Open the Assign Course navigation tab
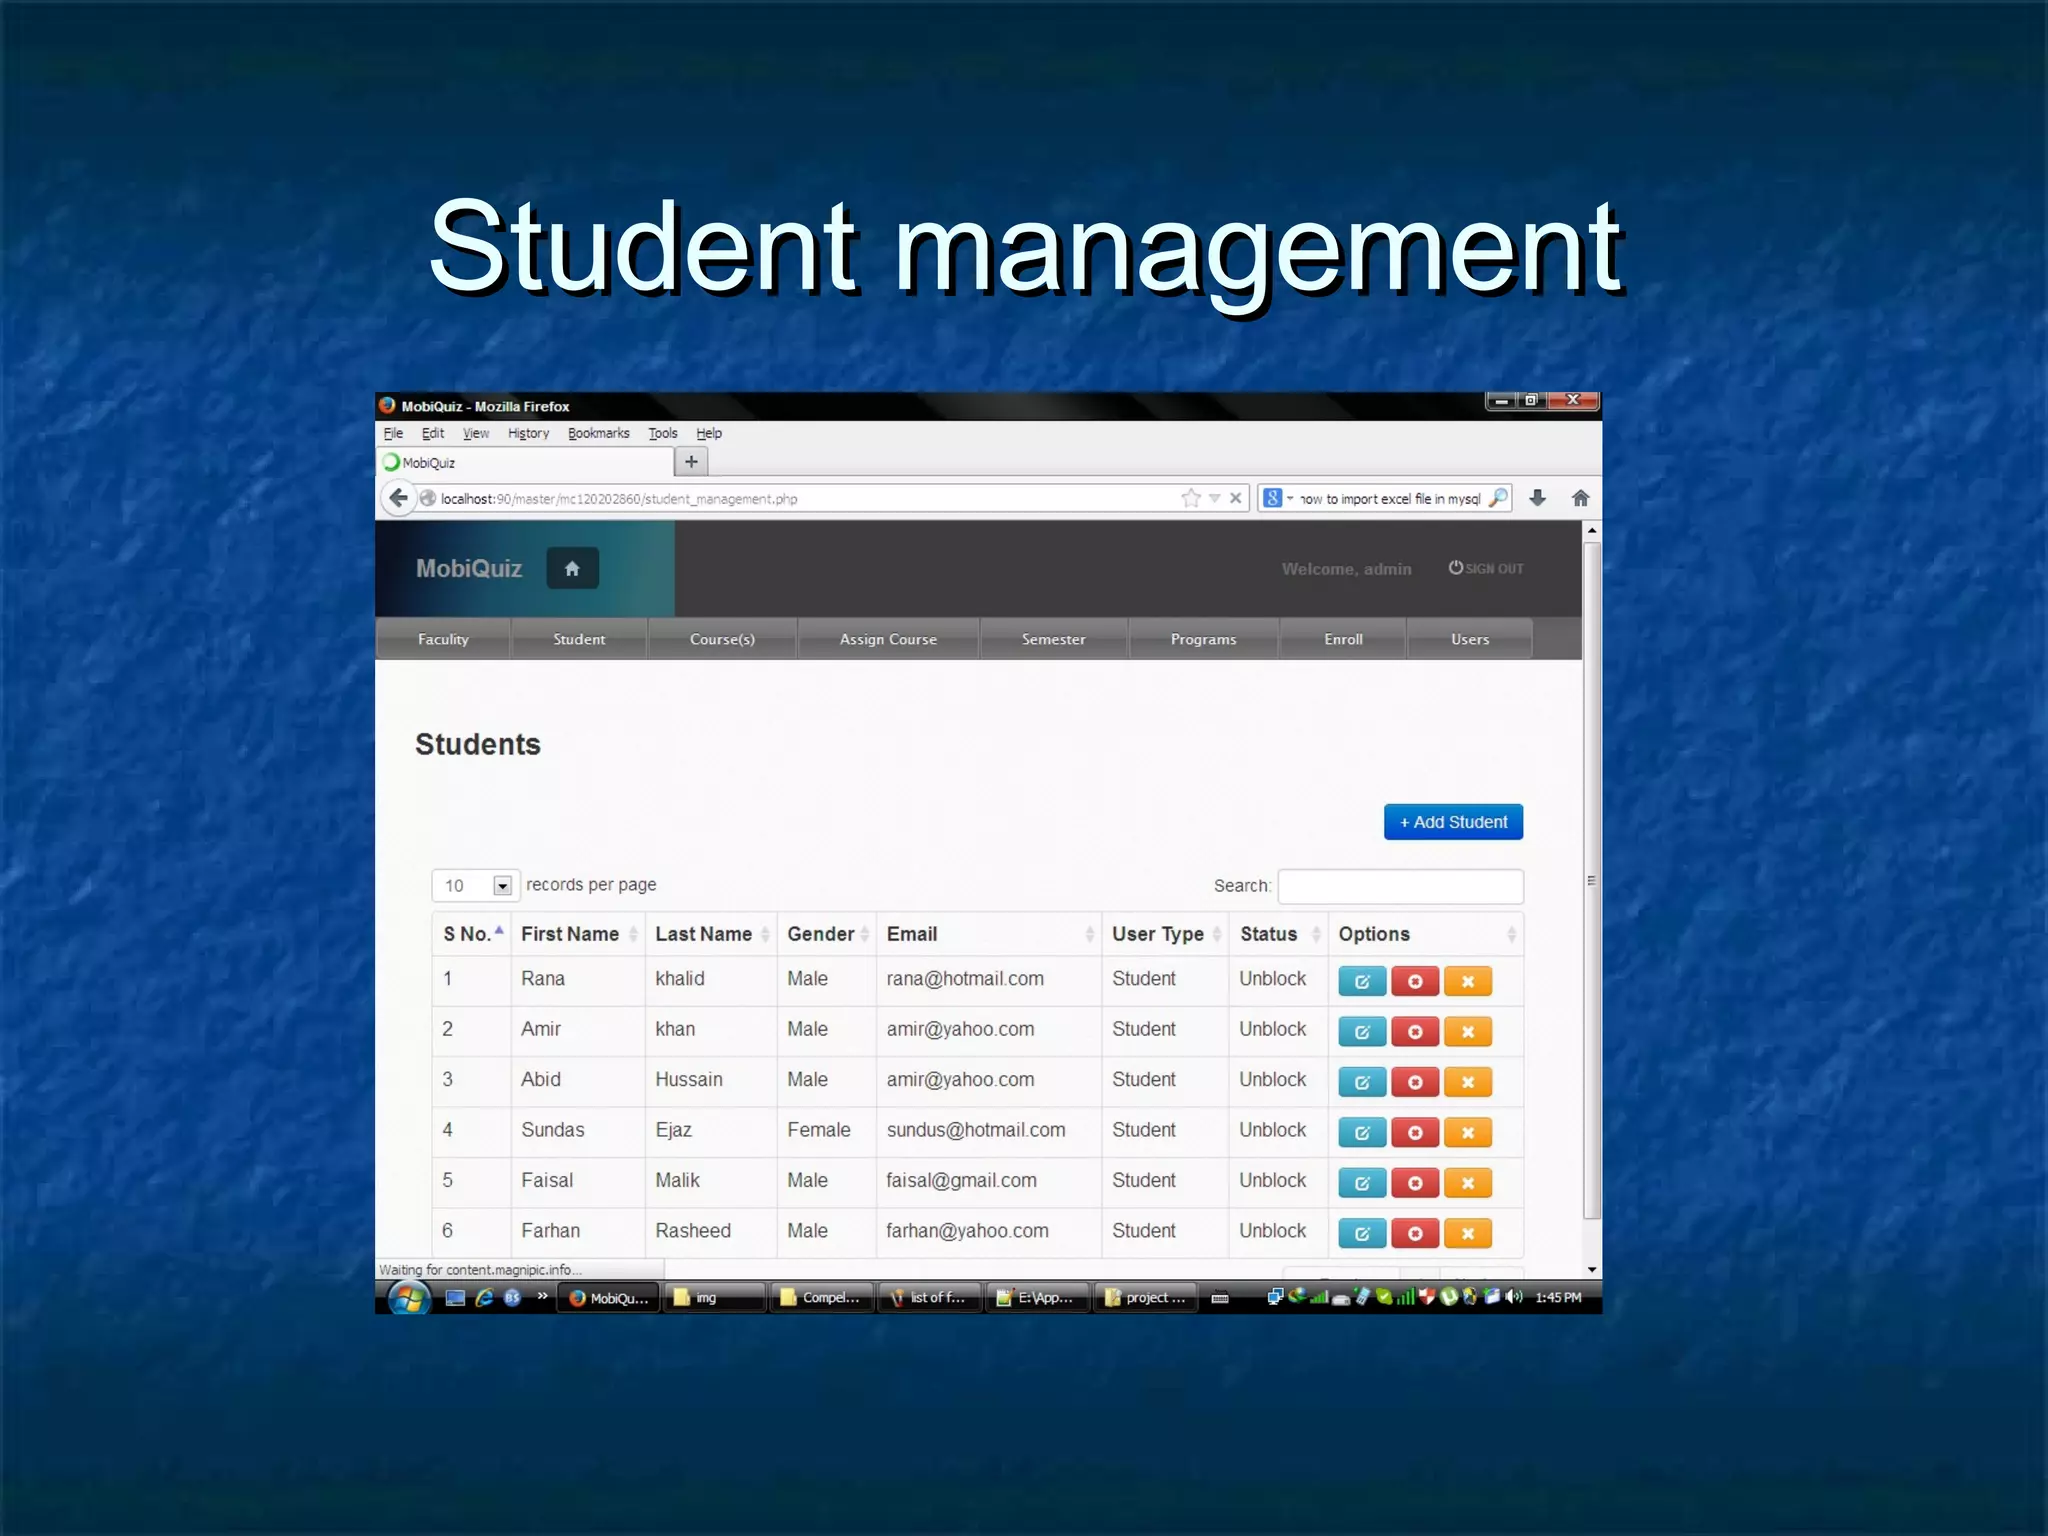The image size is (2048, 1536). 888,639
